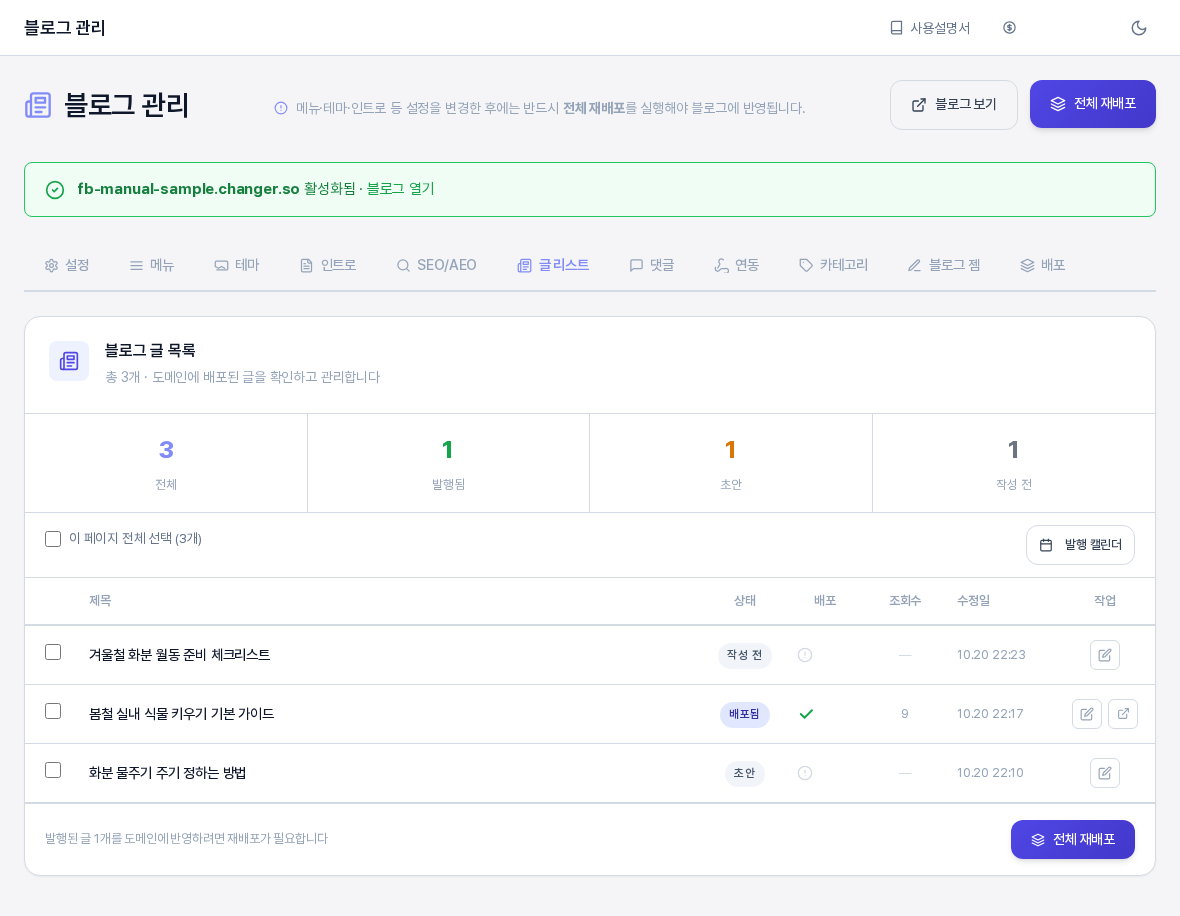Open post 화분 물주기 주기 정하는 방법

coord(167,773)
